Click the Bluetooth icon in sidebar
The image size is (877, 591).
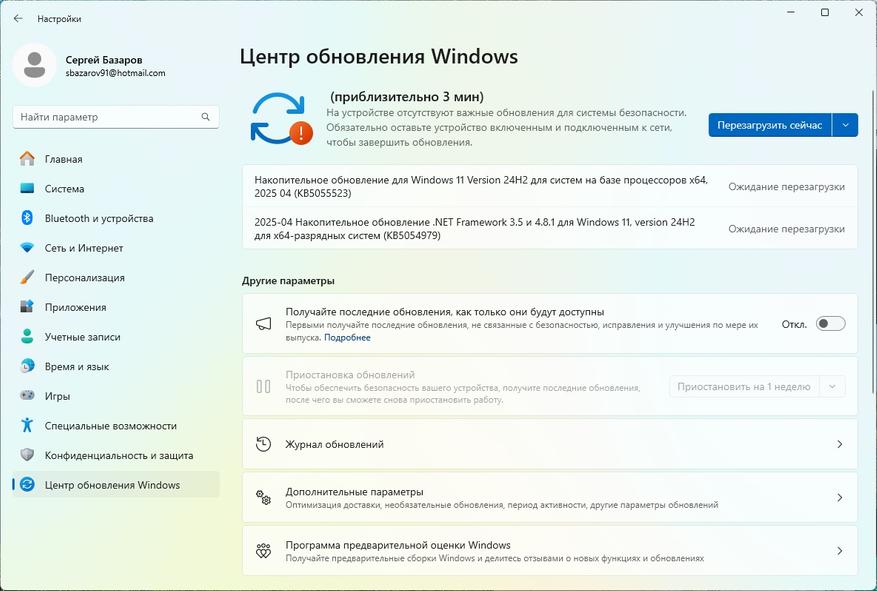click(x=27, y=218)
